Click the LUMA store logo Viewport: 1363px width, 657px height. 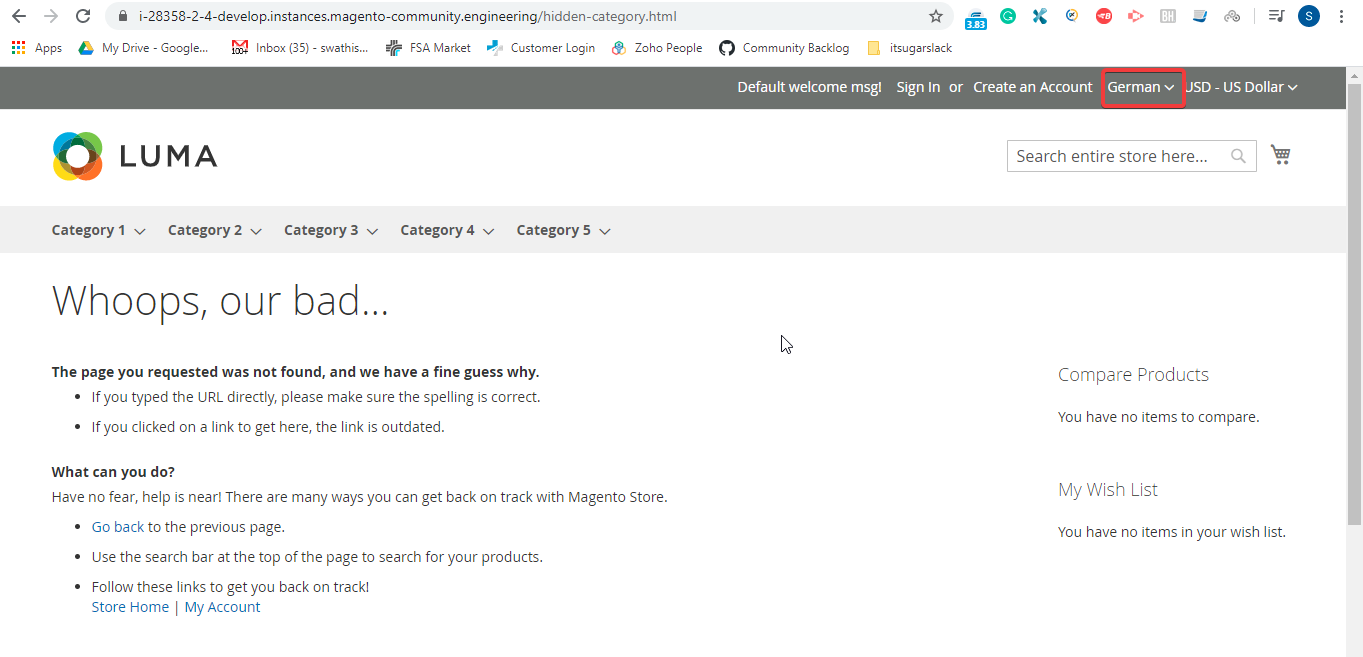tap(134, 156)
